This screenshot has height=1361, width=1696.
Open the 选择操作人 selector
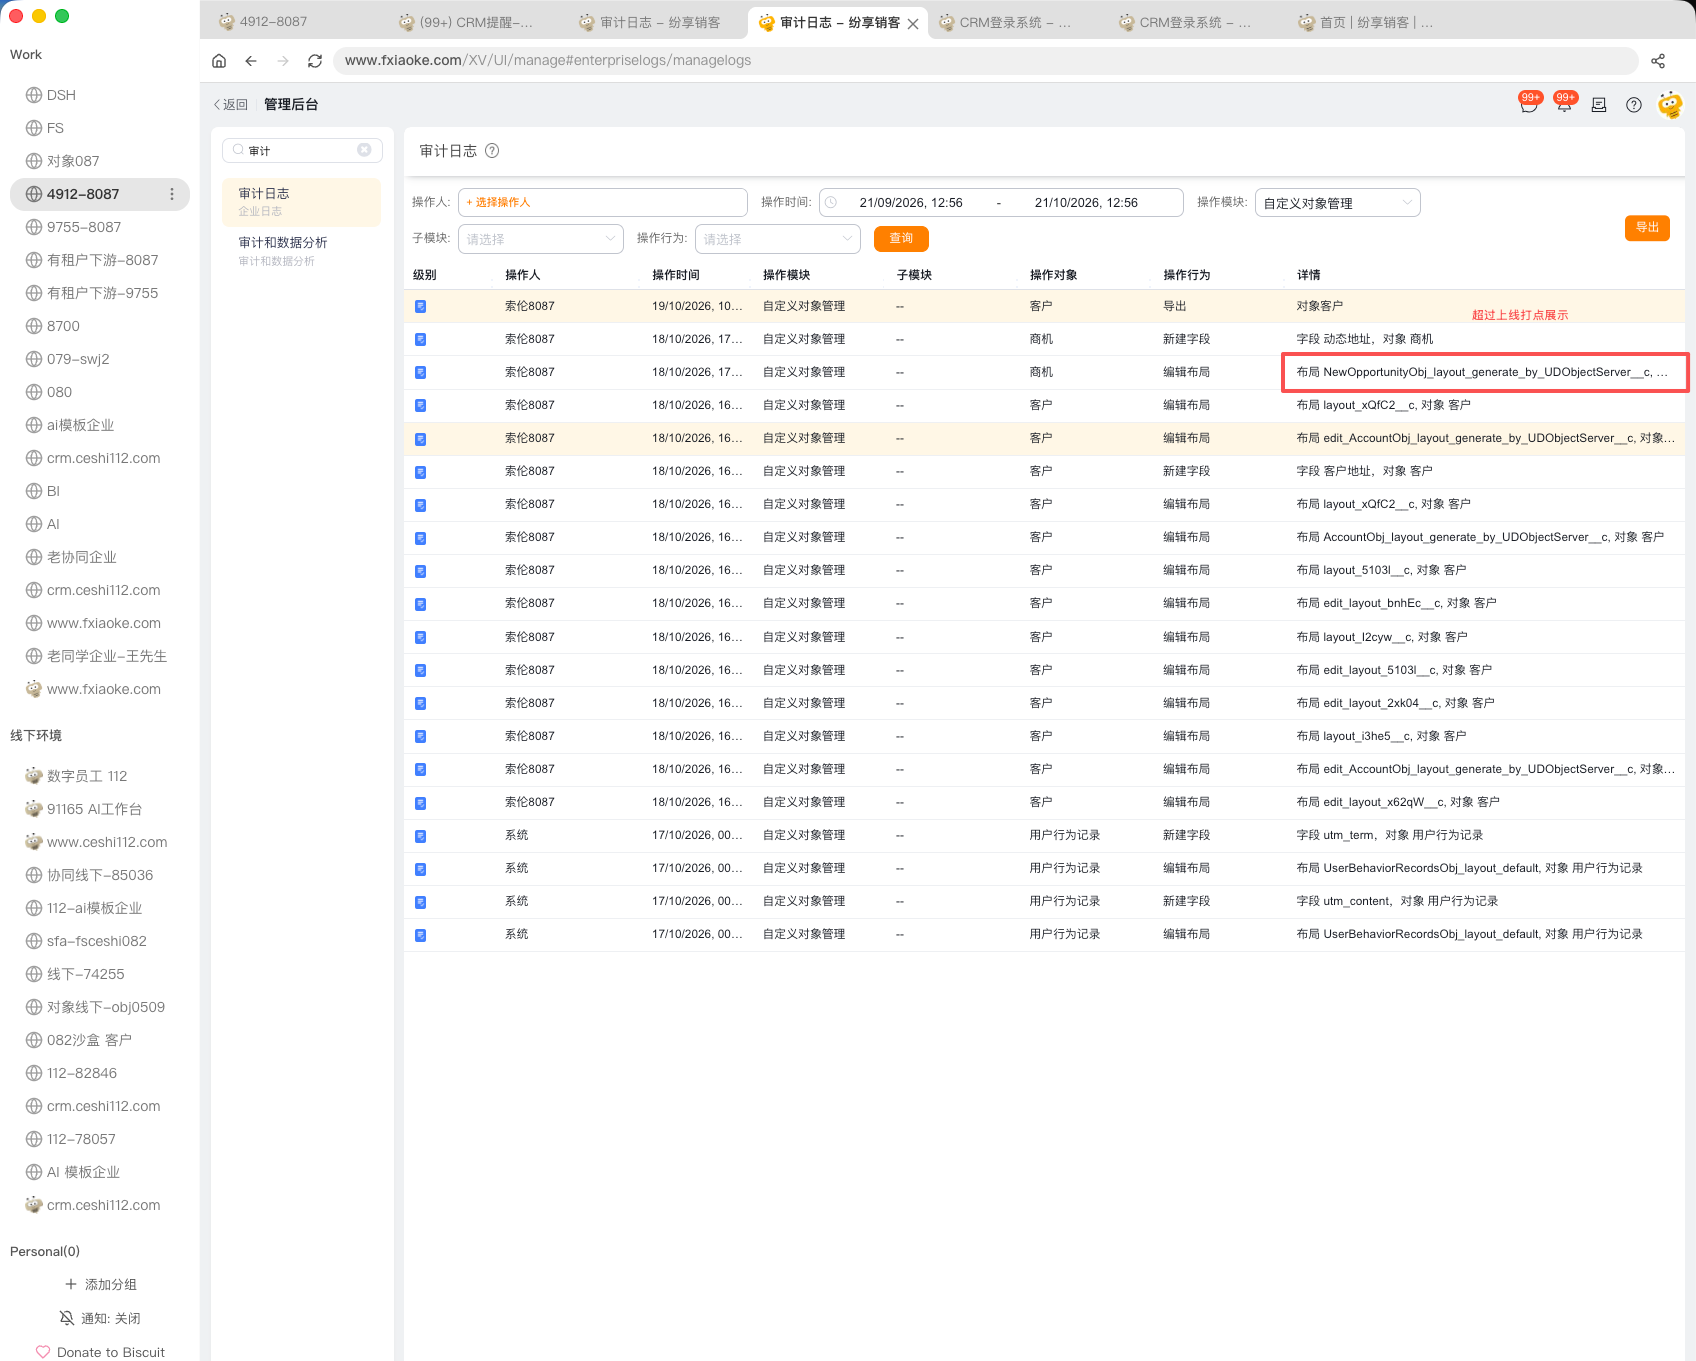click(x=602, y=202)
